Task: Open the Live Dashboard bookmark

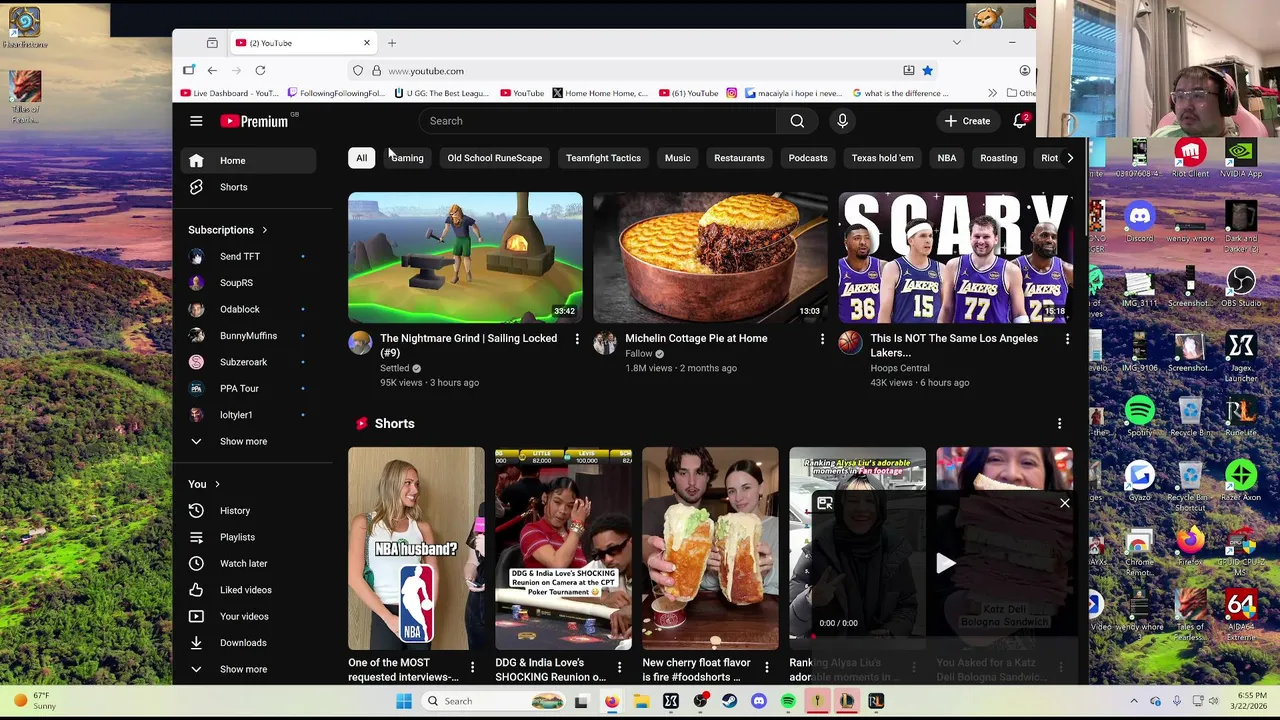Action: [x=229, y=93]
